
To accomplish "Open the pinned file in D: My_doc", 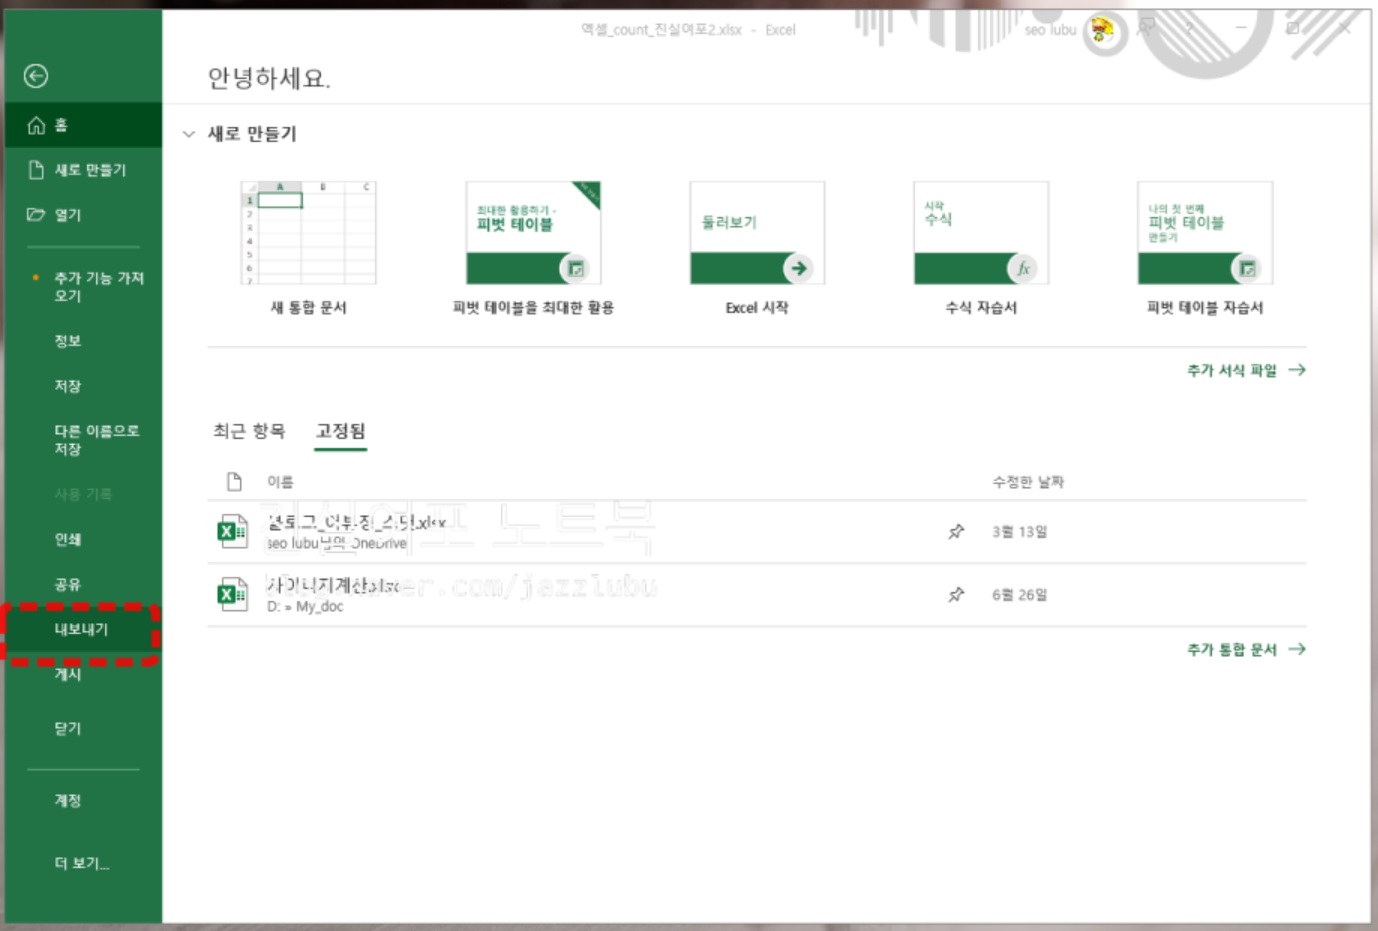I will pos(757,594).
